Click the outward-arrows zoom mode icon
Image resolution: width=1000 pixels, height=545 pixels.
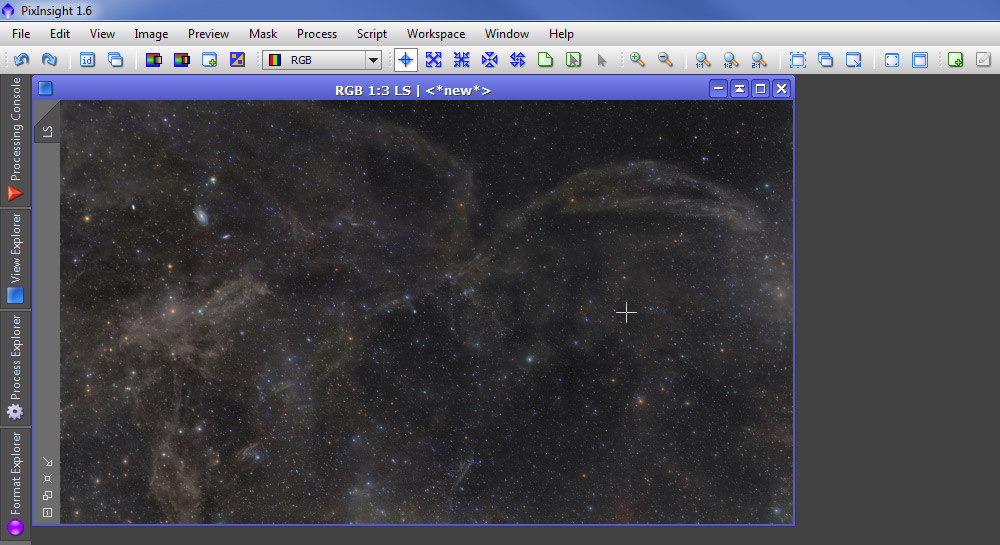coord(433,60)
